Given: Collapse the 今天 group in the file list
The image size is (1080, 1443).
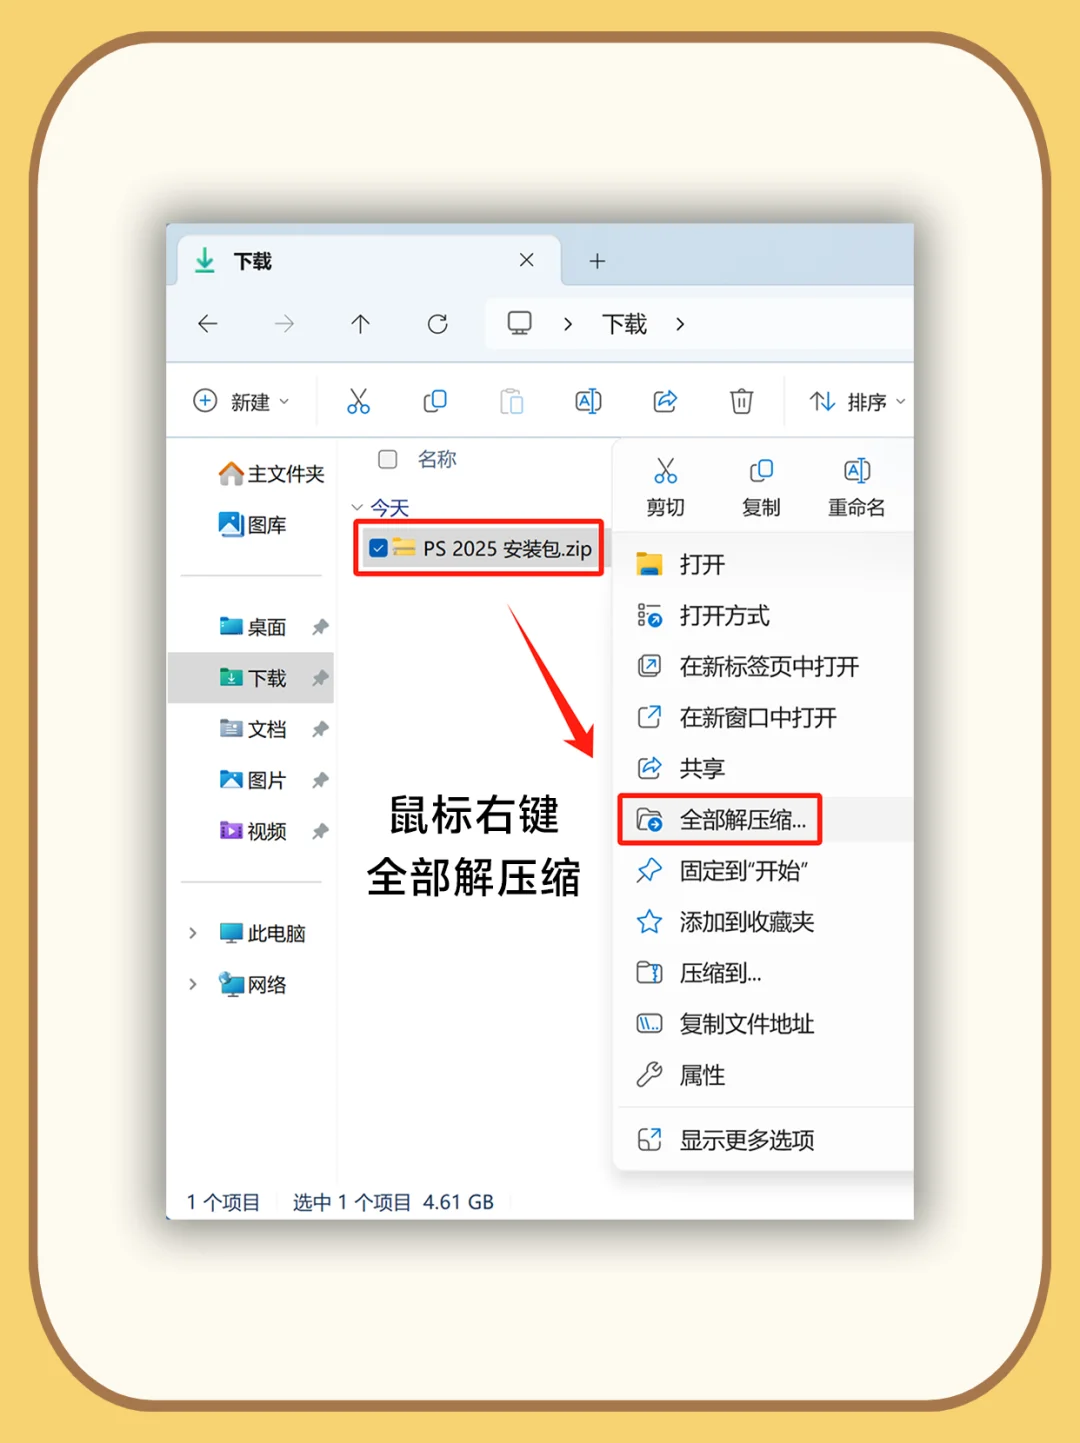Looking at the screenshot, I should tap(357, 508).
